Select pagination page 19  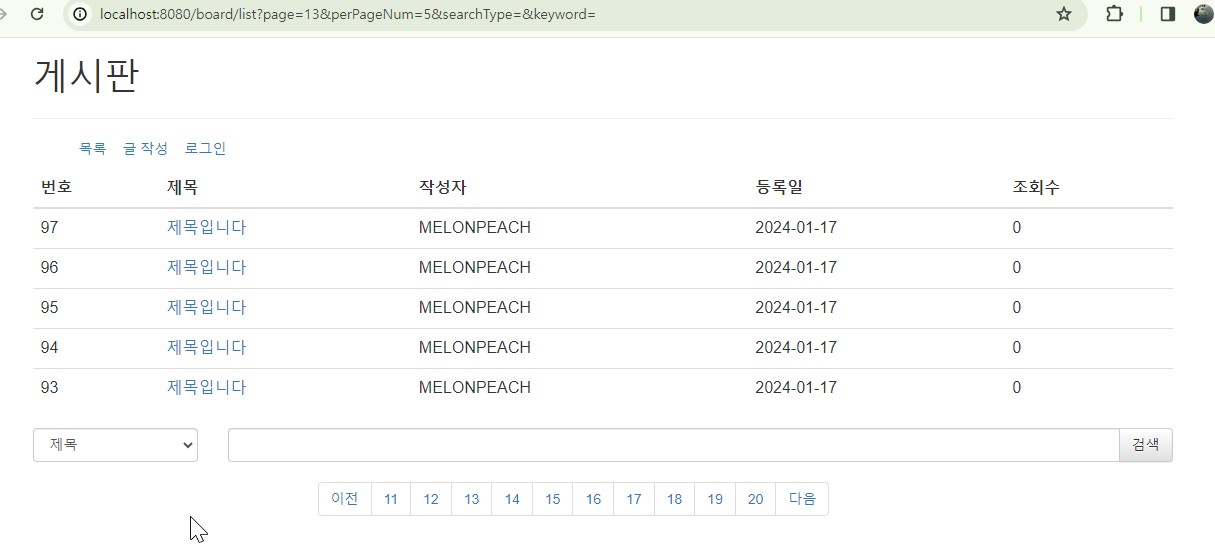[715, 499]
